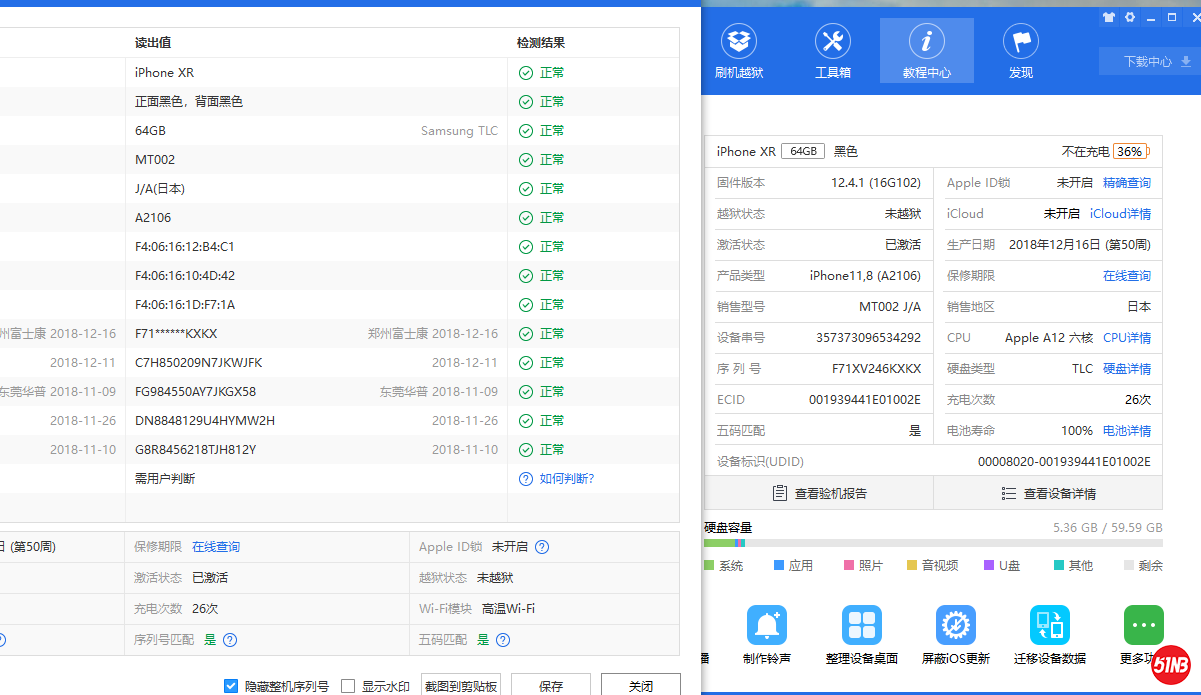Uncheck the 隐藏整机序列号 checkbox
The image size is (1201, 695).
[231, 686]
